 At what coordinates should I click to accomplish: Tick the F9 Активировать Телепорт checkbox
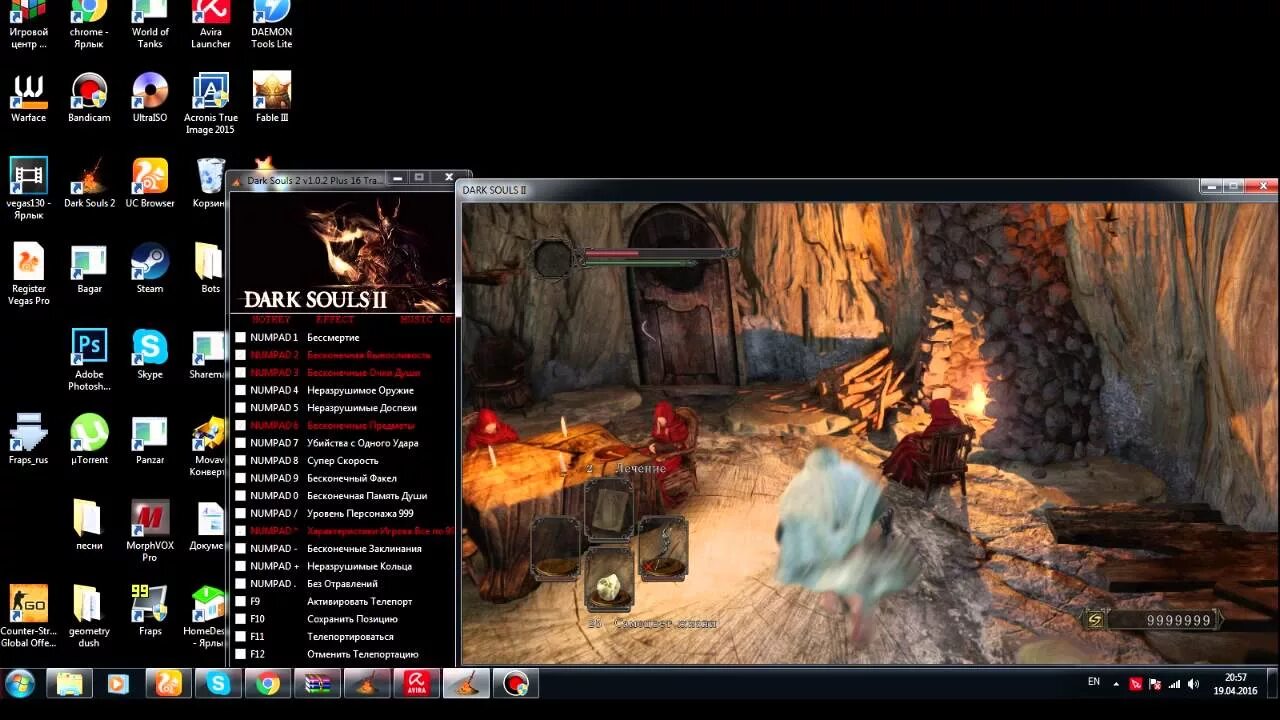[x=240, y=601]
